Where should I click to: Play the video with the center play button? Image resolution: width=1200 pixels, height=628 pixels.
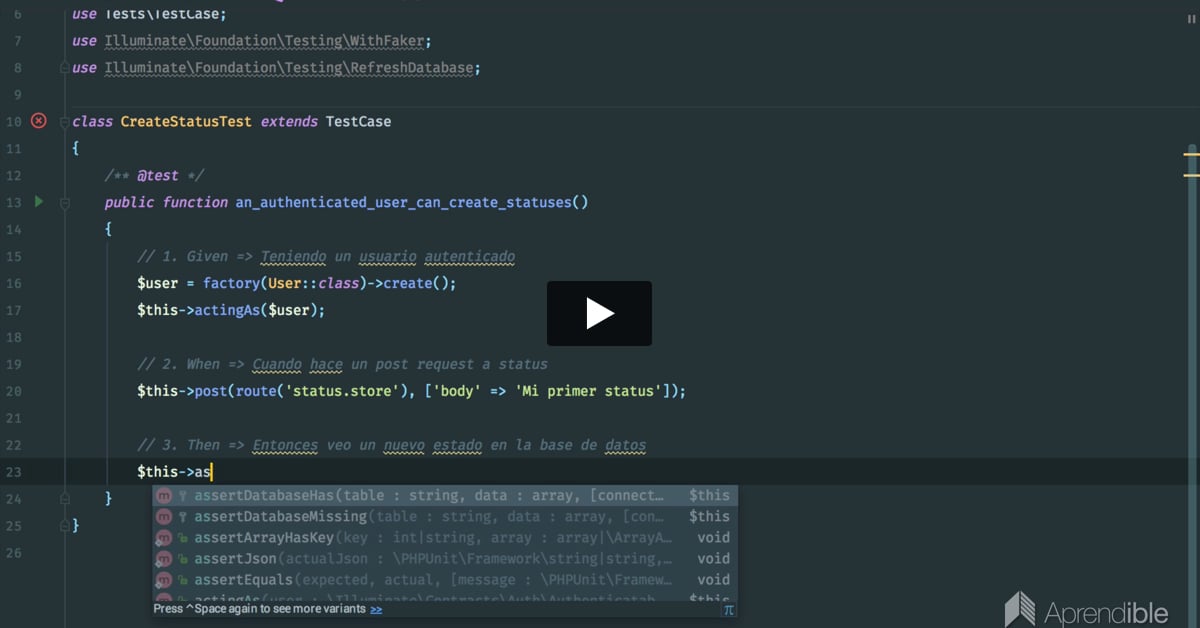click(599, 314)
